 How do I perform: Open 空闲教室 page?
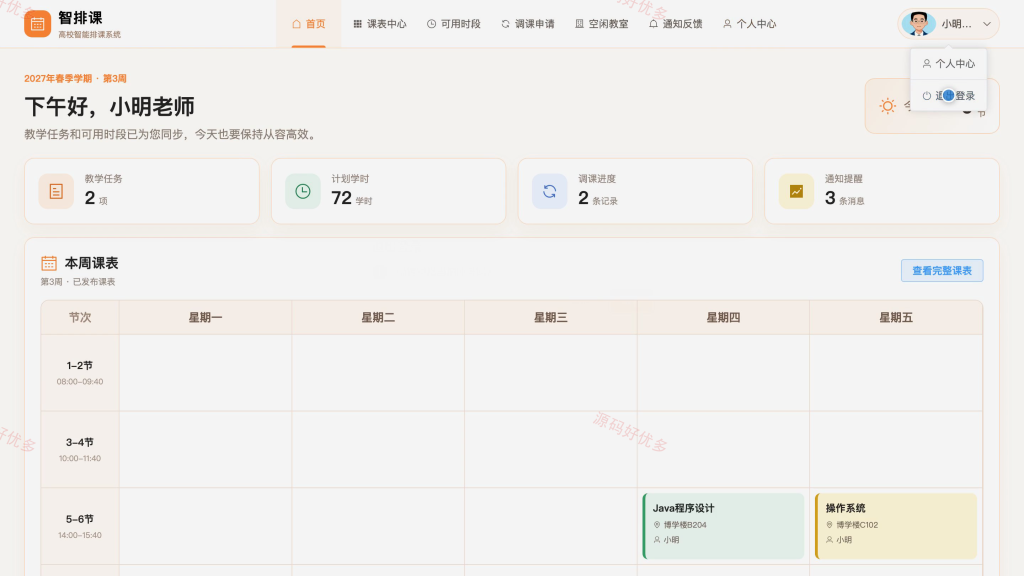[601, 24]
